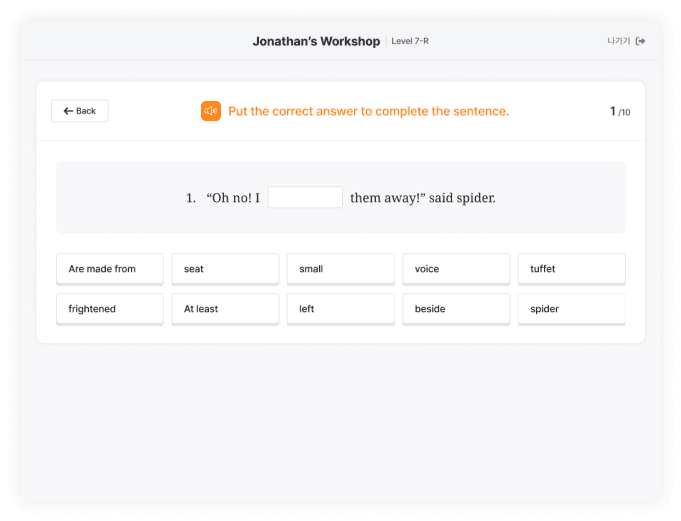Choose the 'tuffet' word tile
Screen dimensions: 681x521
click(x=571, y=269)
